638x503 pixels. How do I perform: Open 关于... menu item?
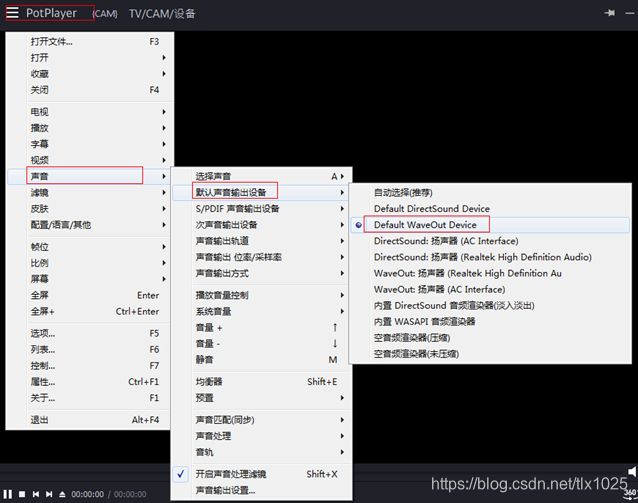(88, 398)
